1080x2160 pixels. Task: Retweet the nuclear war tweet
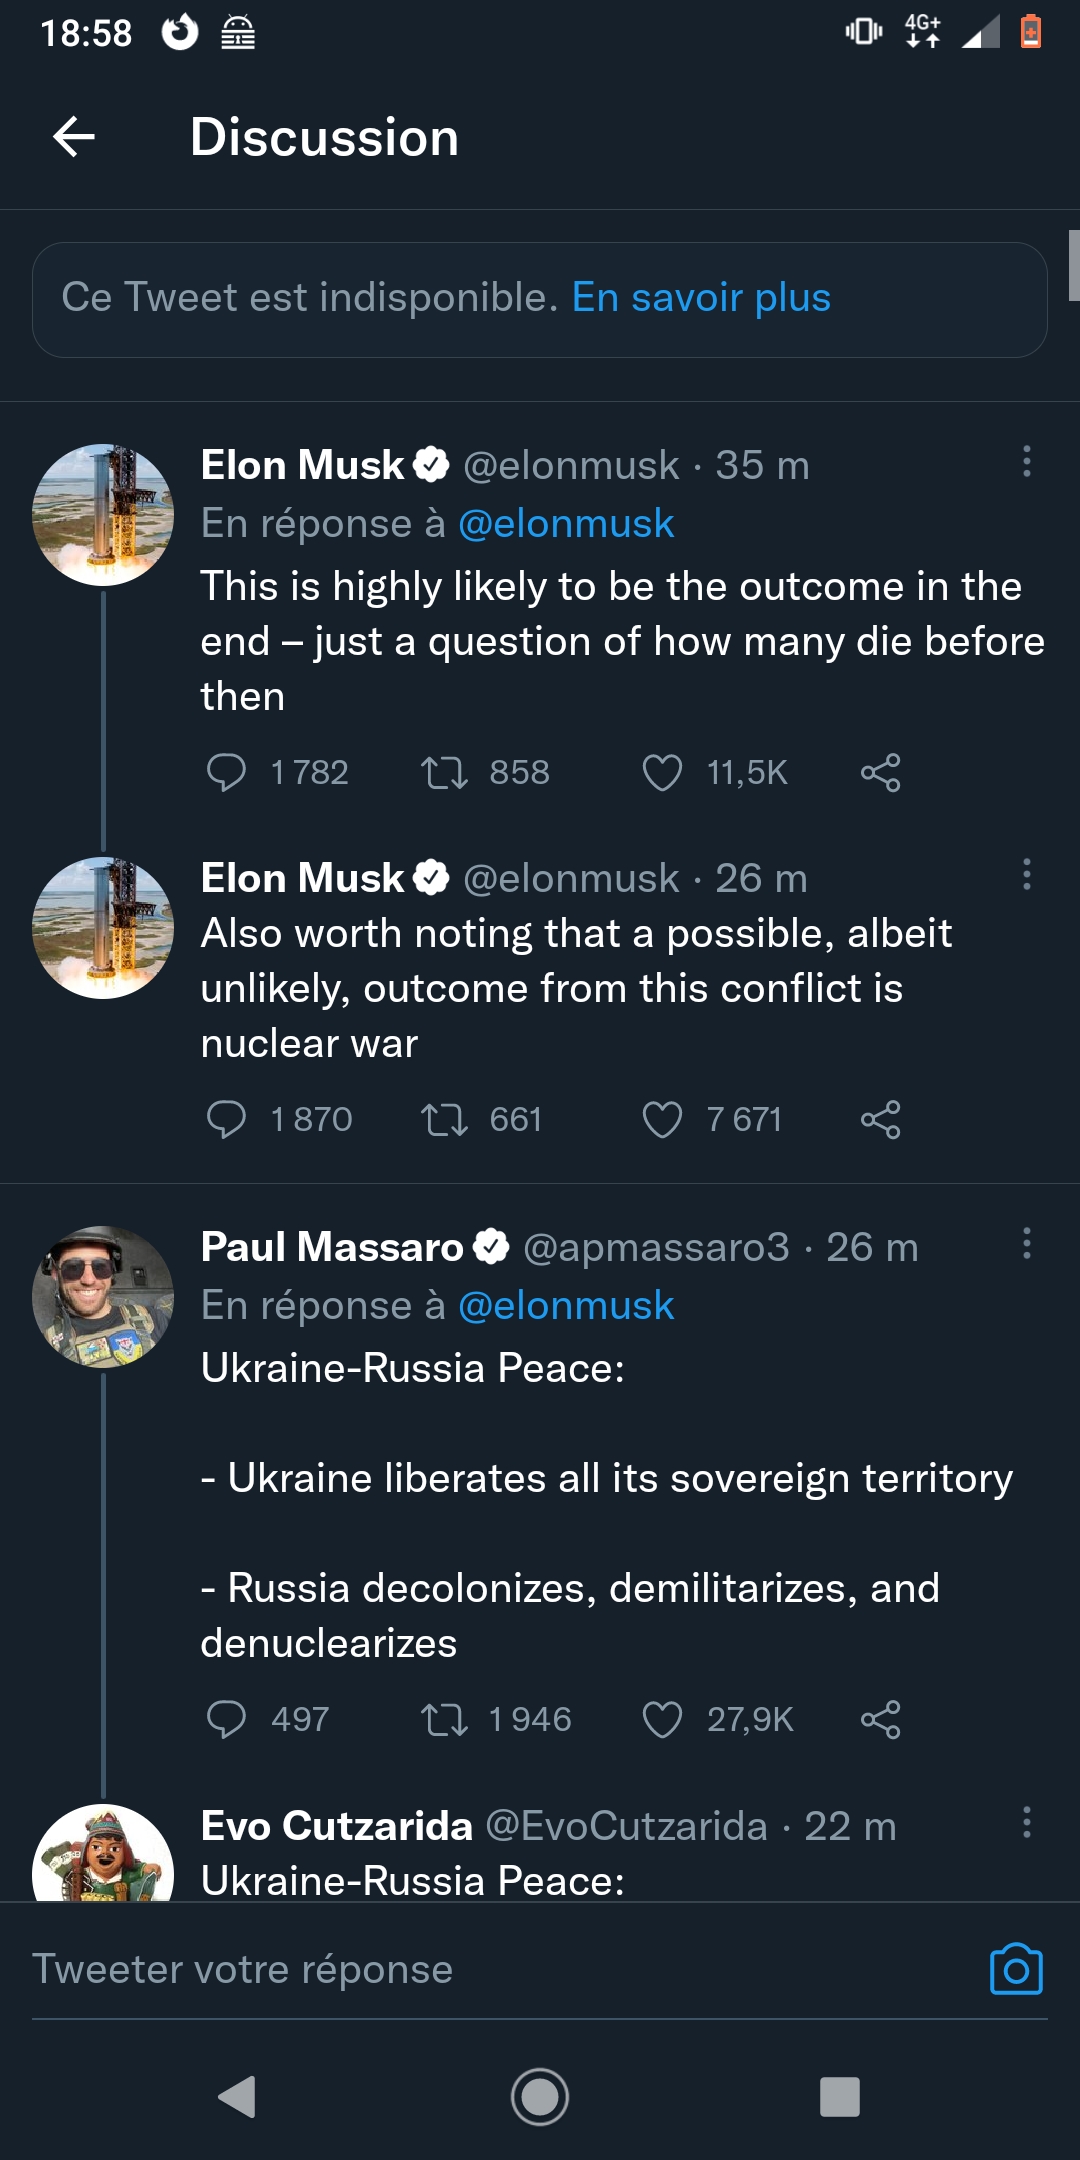444,1120
